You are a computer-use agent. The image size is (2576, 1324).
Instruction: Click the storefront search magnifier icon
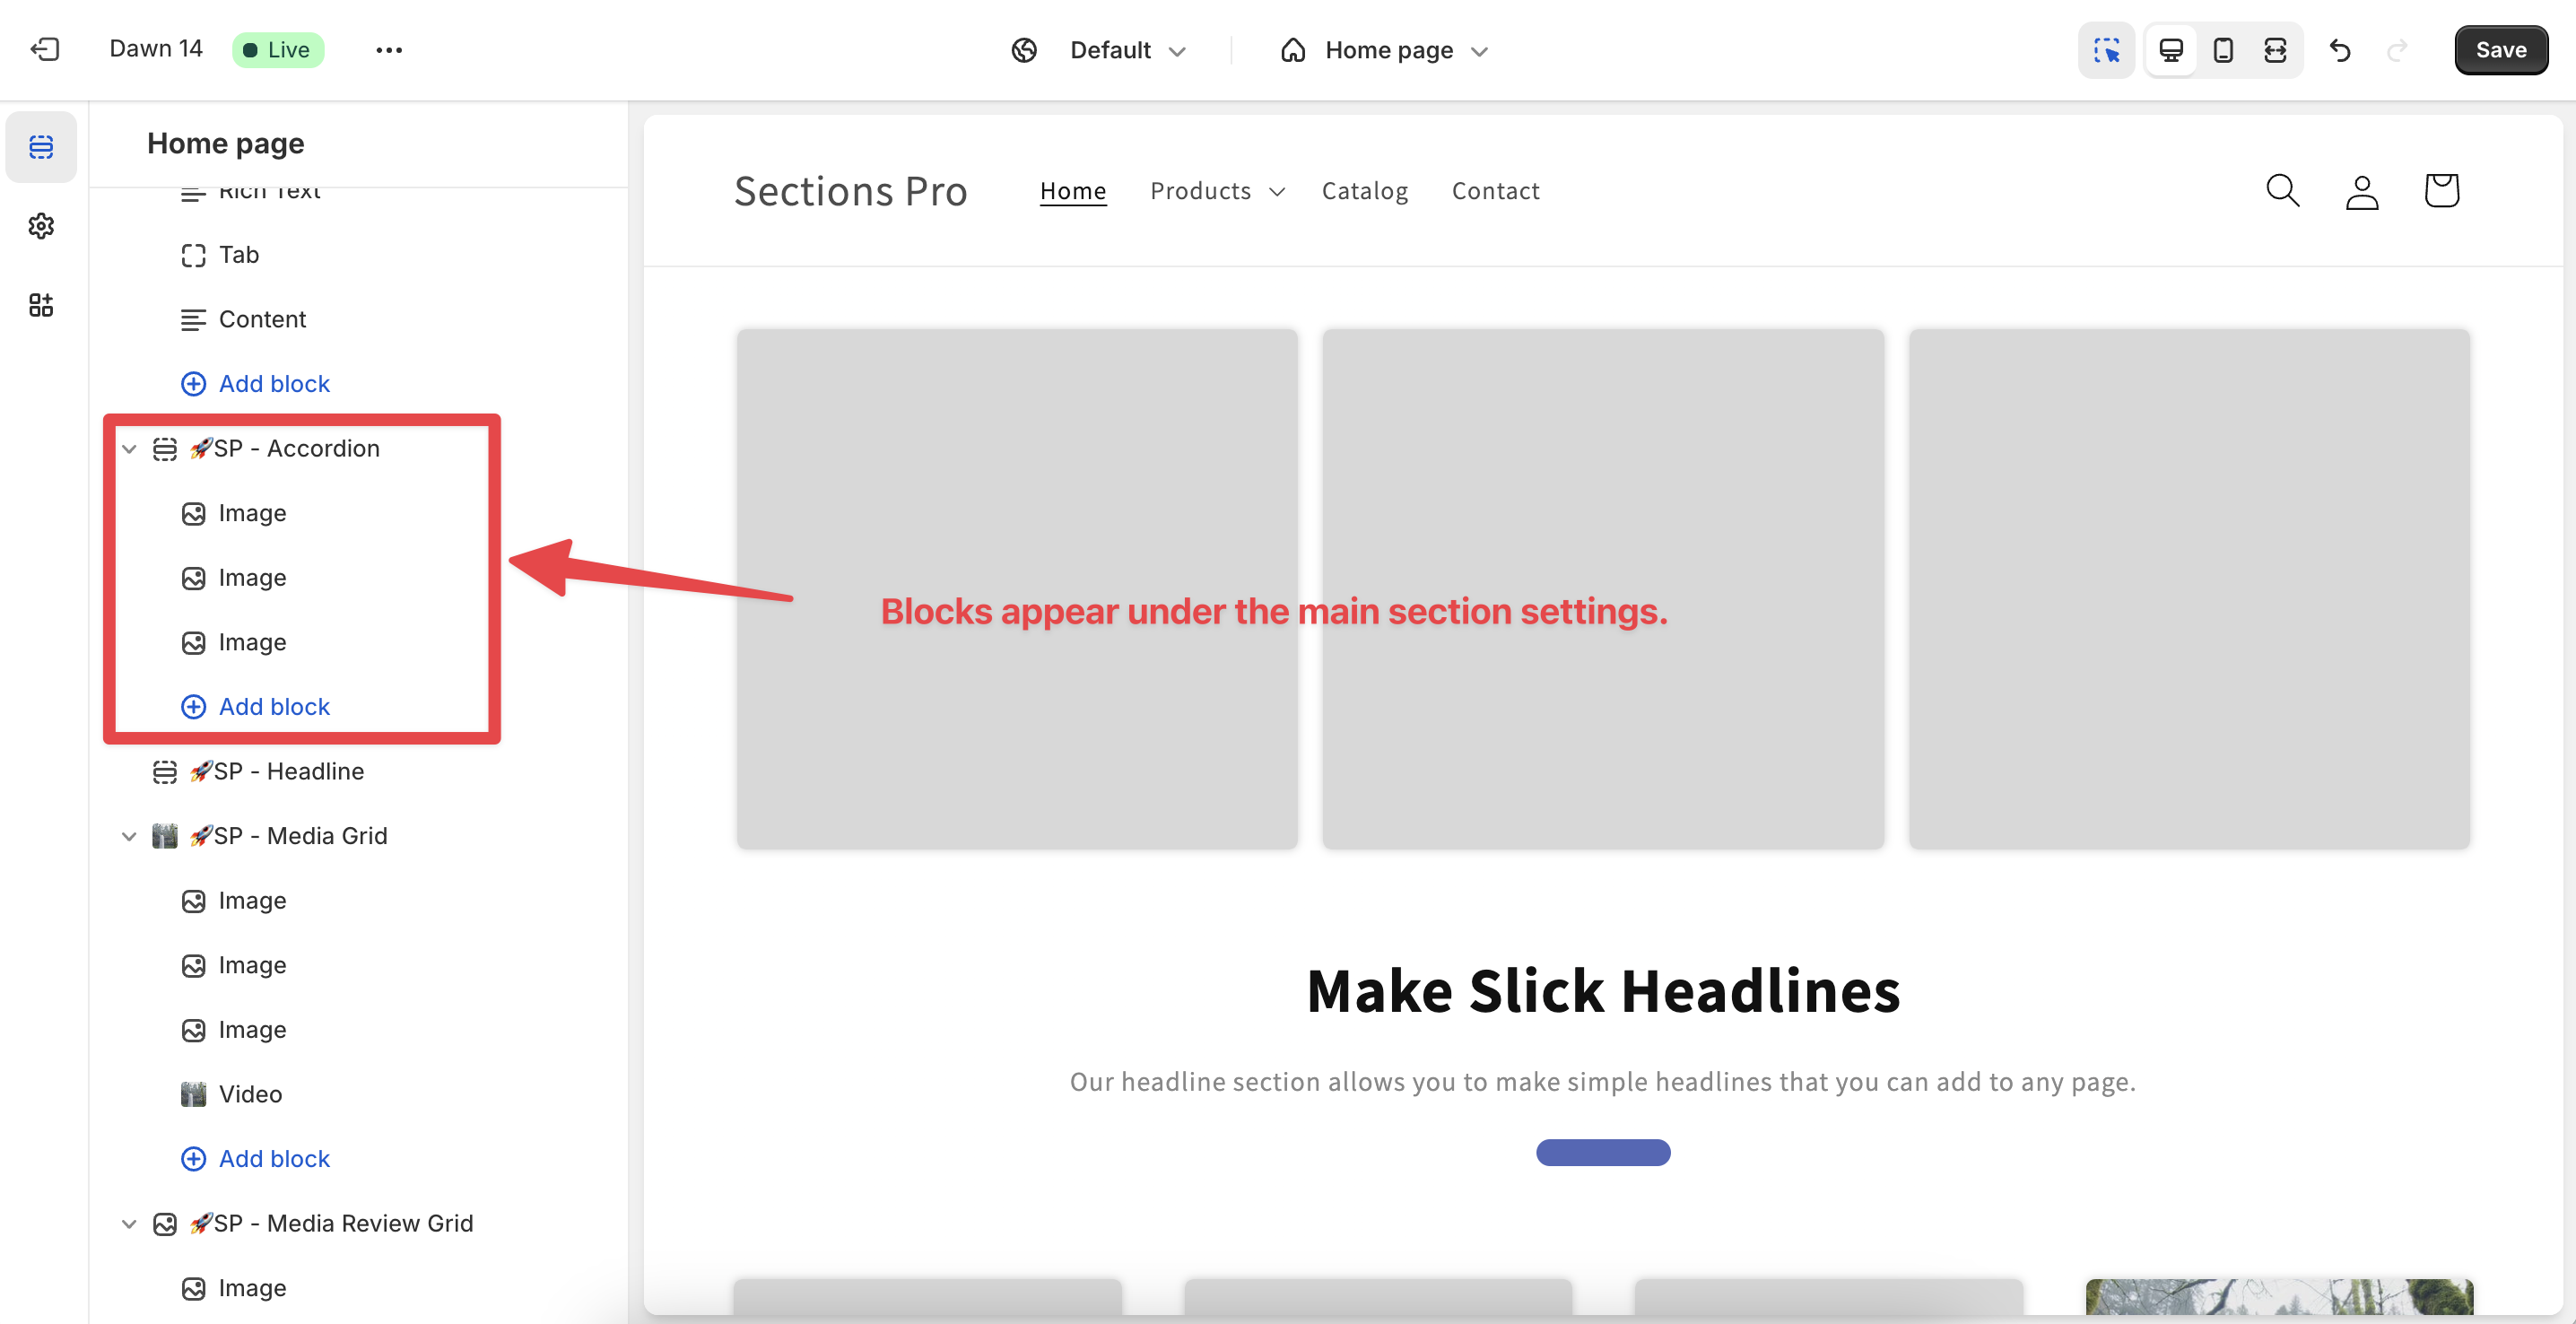tap(2282, 190)
